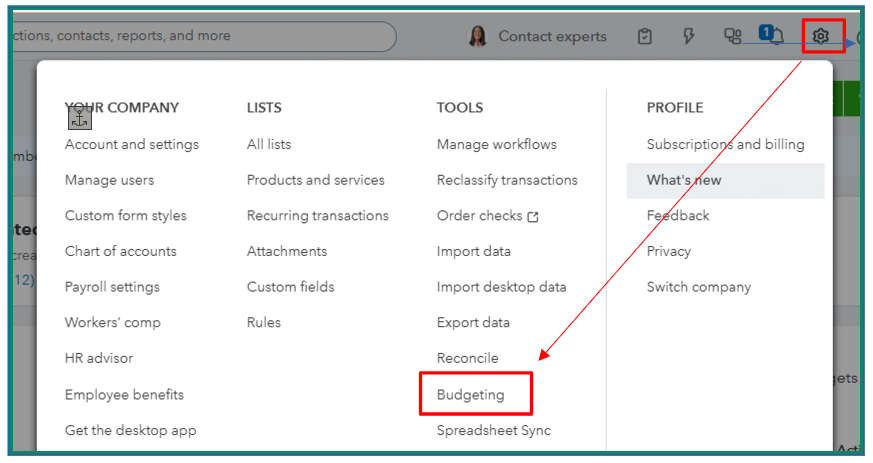Screen dimensions: 873x463
Task: Open the Reconcile tool
Action: [x=467, y=358]
